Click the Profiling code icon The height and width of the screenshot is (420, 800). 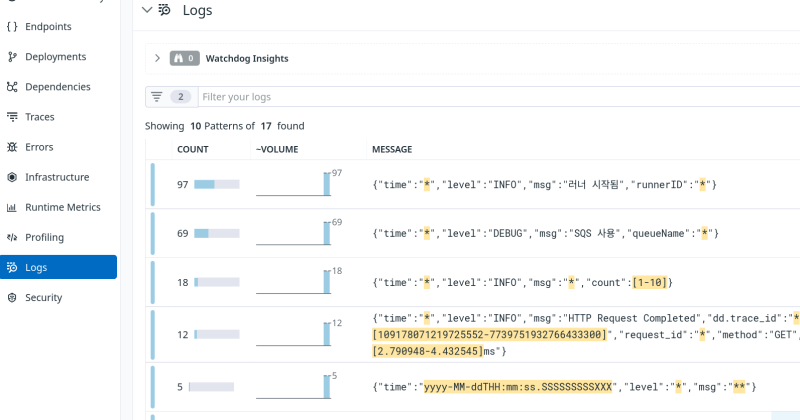[x=12, y=237]
